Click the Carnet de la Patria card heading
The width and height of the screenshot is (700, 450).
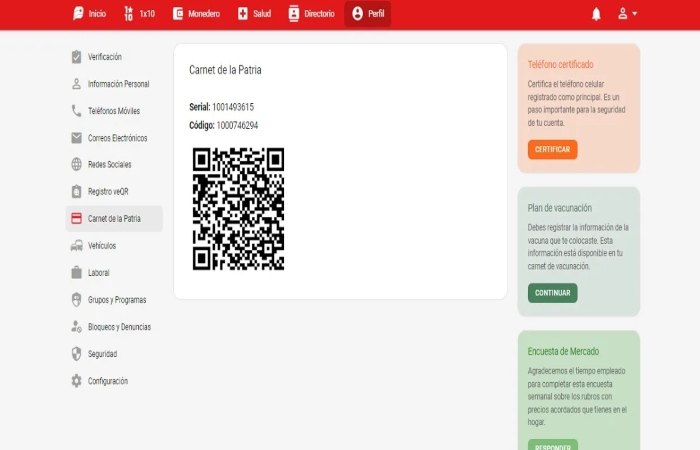point(225,70)
